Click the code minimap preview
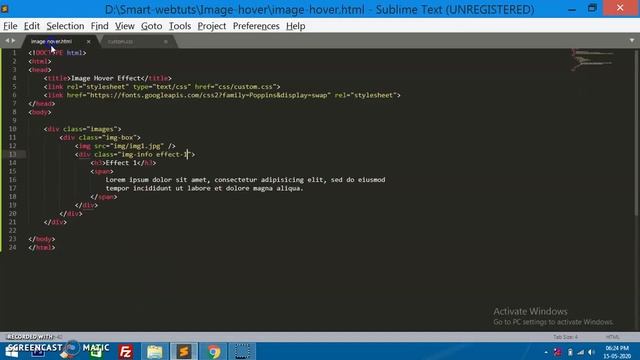640x360 pixels. (592, 60)
